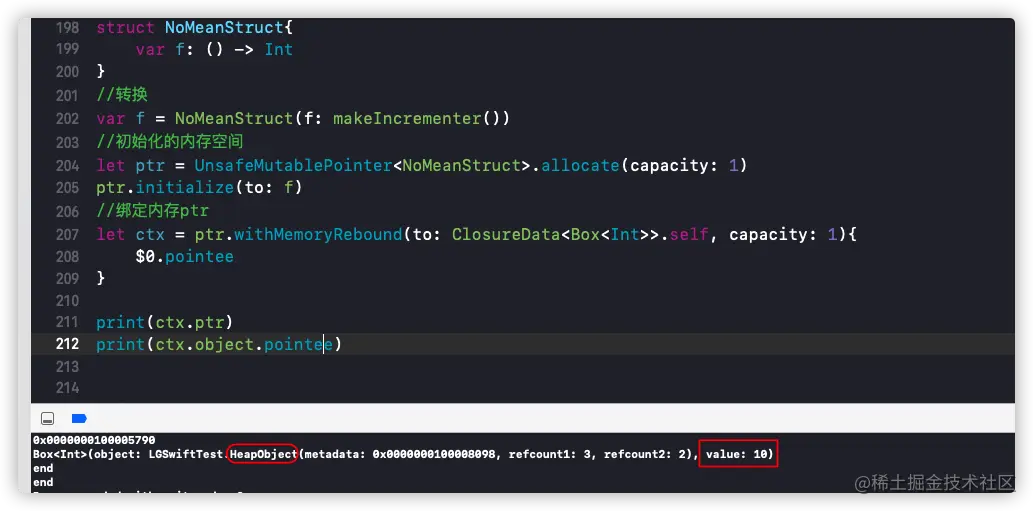This screenshot has width=1033, height=511.
Task: Click the //绑定内存ptr comment
Action: tap(152, 211)
